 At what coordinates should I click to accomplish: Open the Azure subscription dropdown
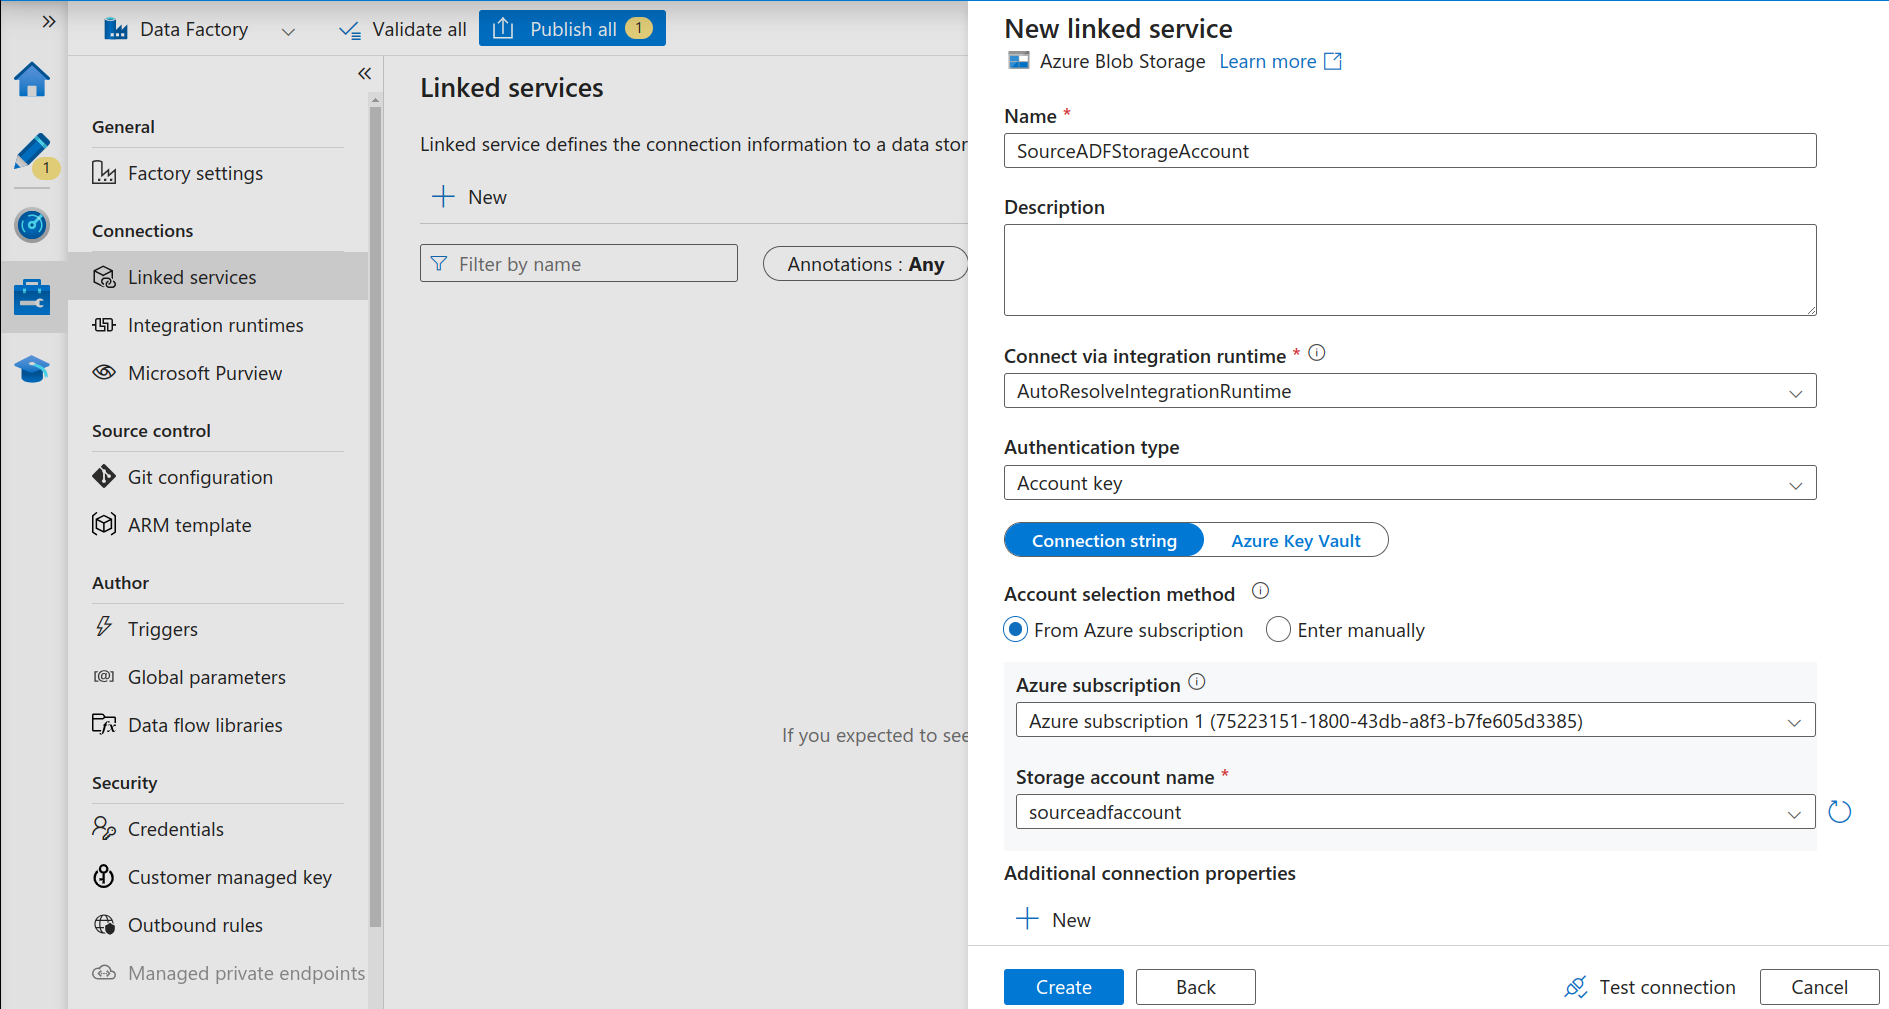(x=1415, y=720)
